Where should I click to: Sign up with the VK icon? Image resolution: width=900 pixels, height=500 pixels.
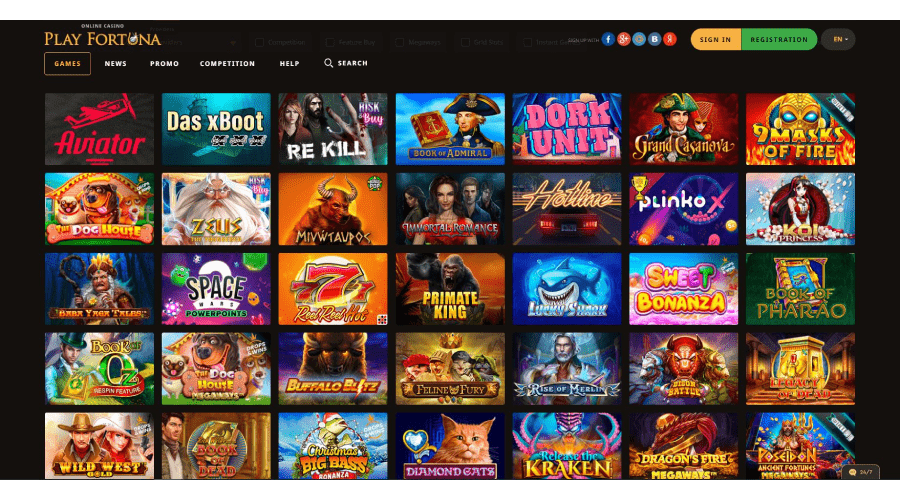point(654,39)
